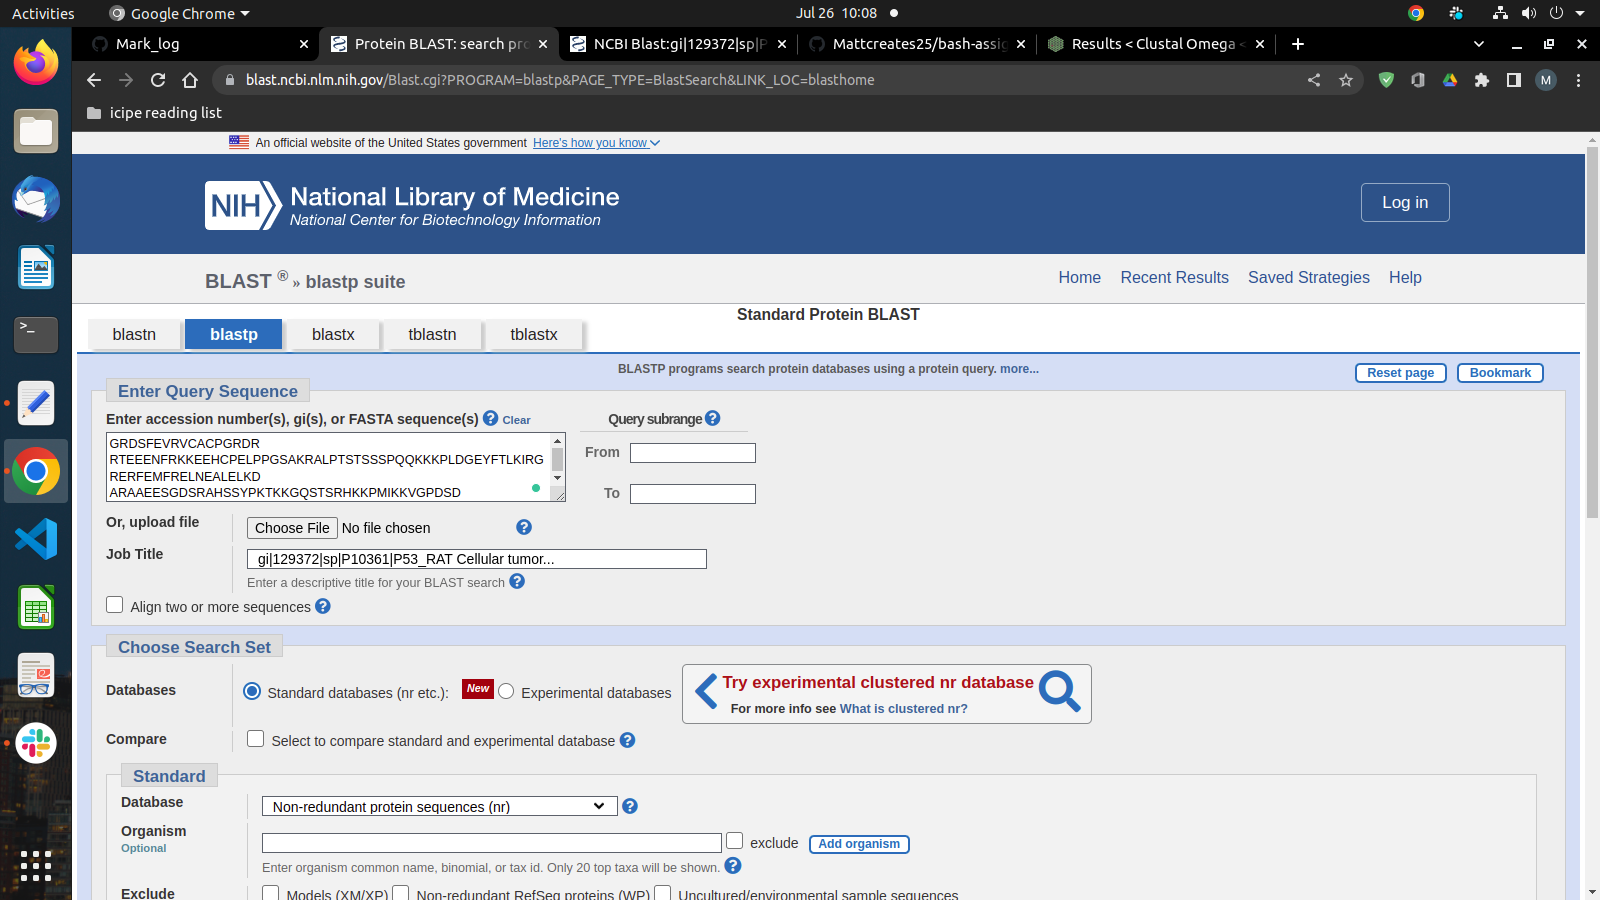Screen dimensions: 1600x900
Task: Open Firefox from the dock
Action: tap(36, 63)
